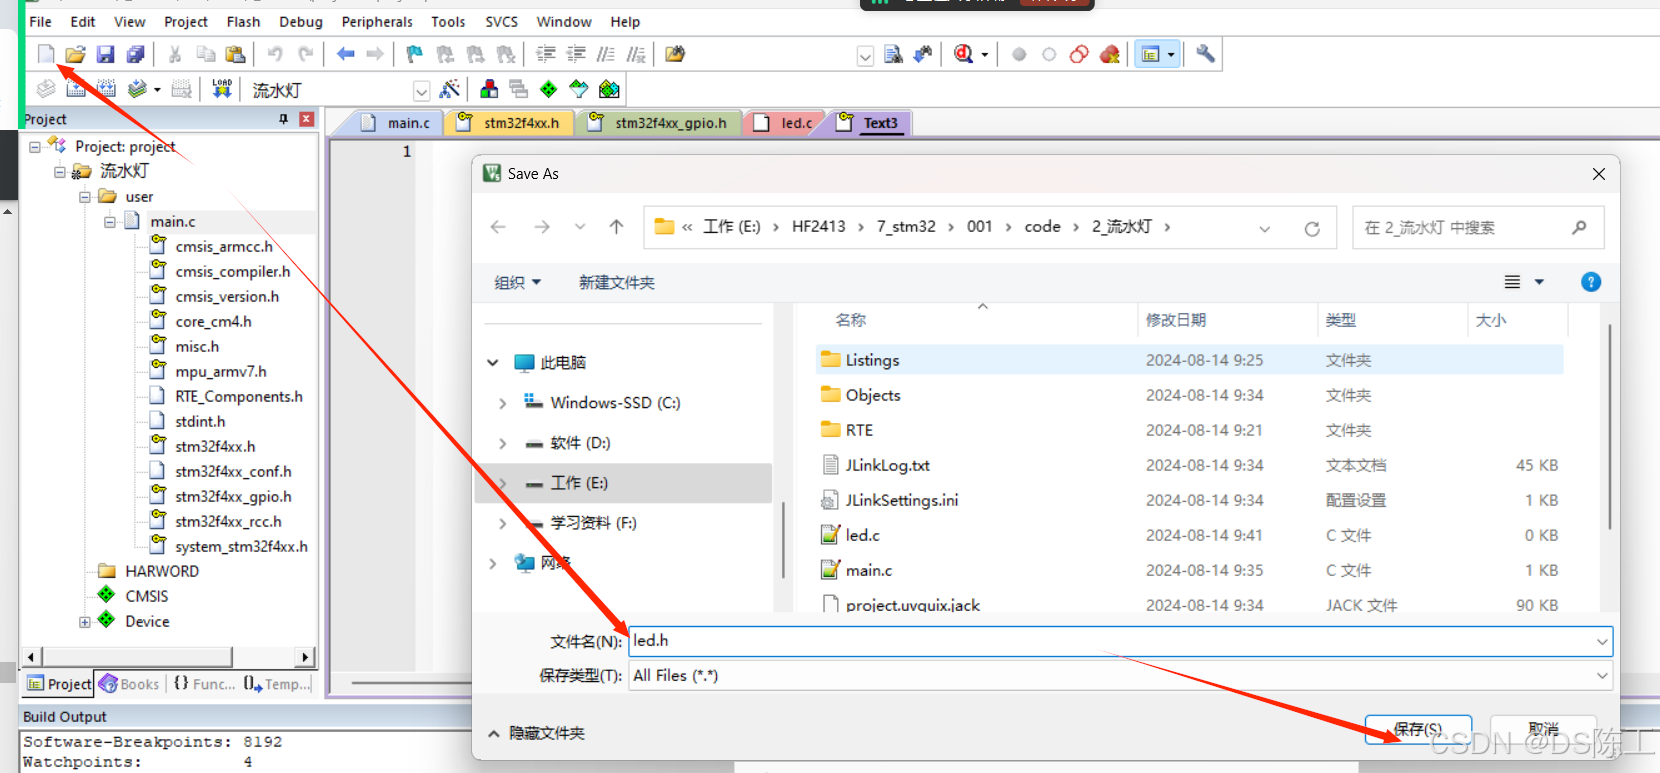
Task: Click the Open file toolbar icon
Action: (x=75, y=54)
